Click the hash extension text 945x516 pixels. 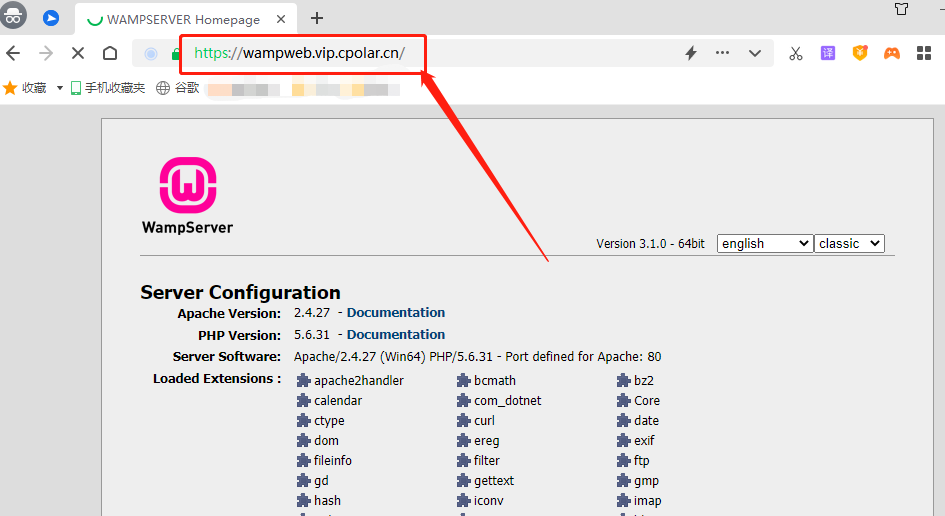click(327, 501)
